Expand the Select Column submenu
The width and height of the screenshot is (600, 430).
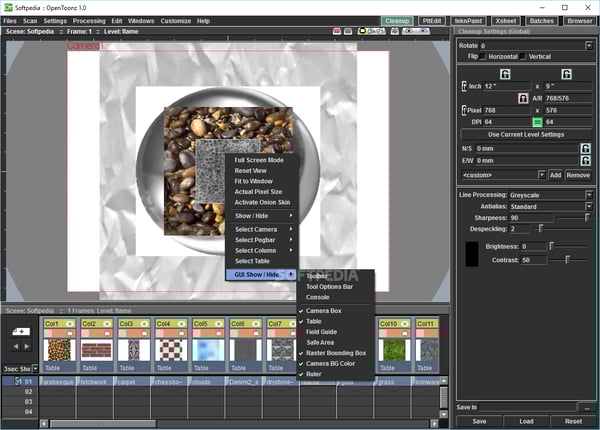tap(261, 250)
